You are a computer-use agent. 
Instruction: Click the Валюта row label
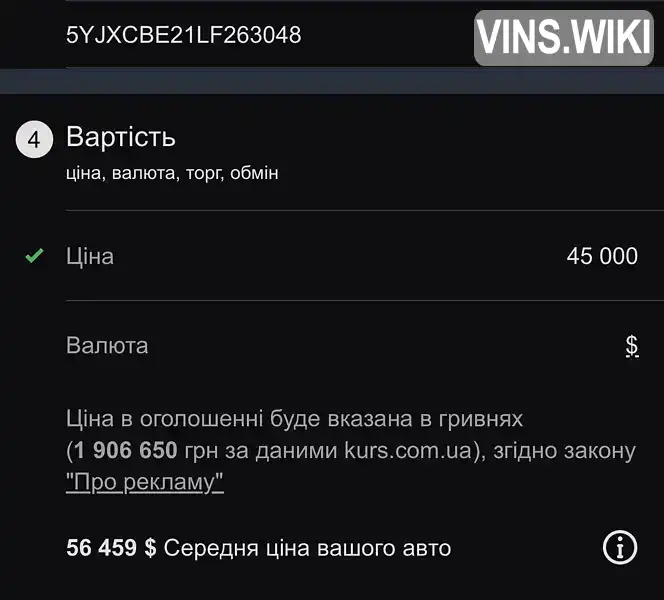point(107,346)
